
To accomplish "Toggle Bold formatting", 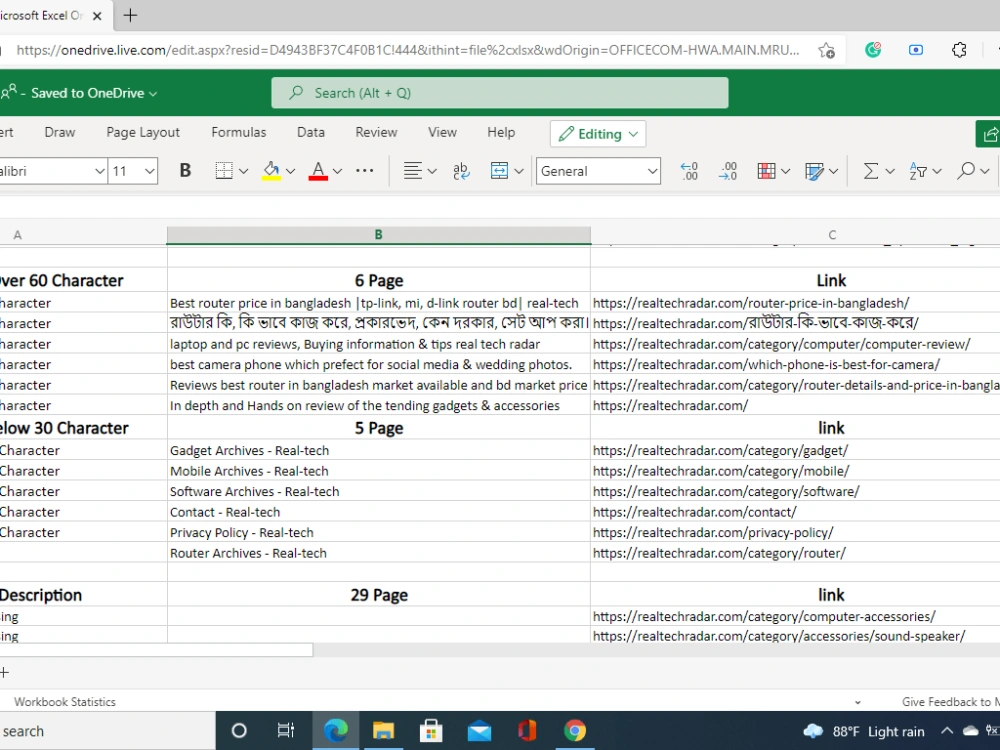I will pyautogui.click(x=185, y=171).
